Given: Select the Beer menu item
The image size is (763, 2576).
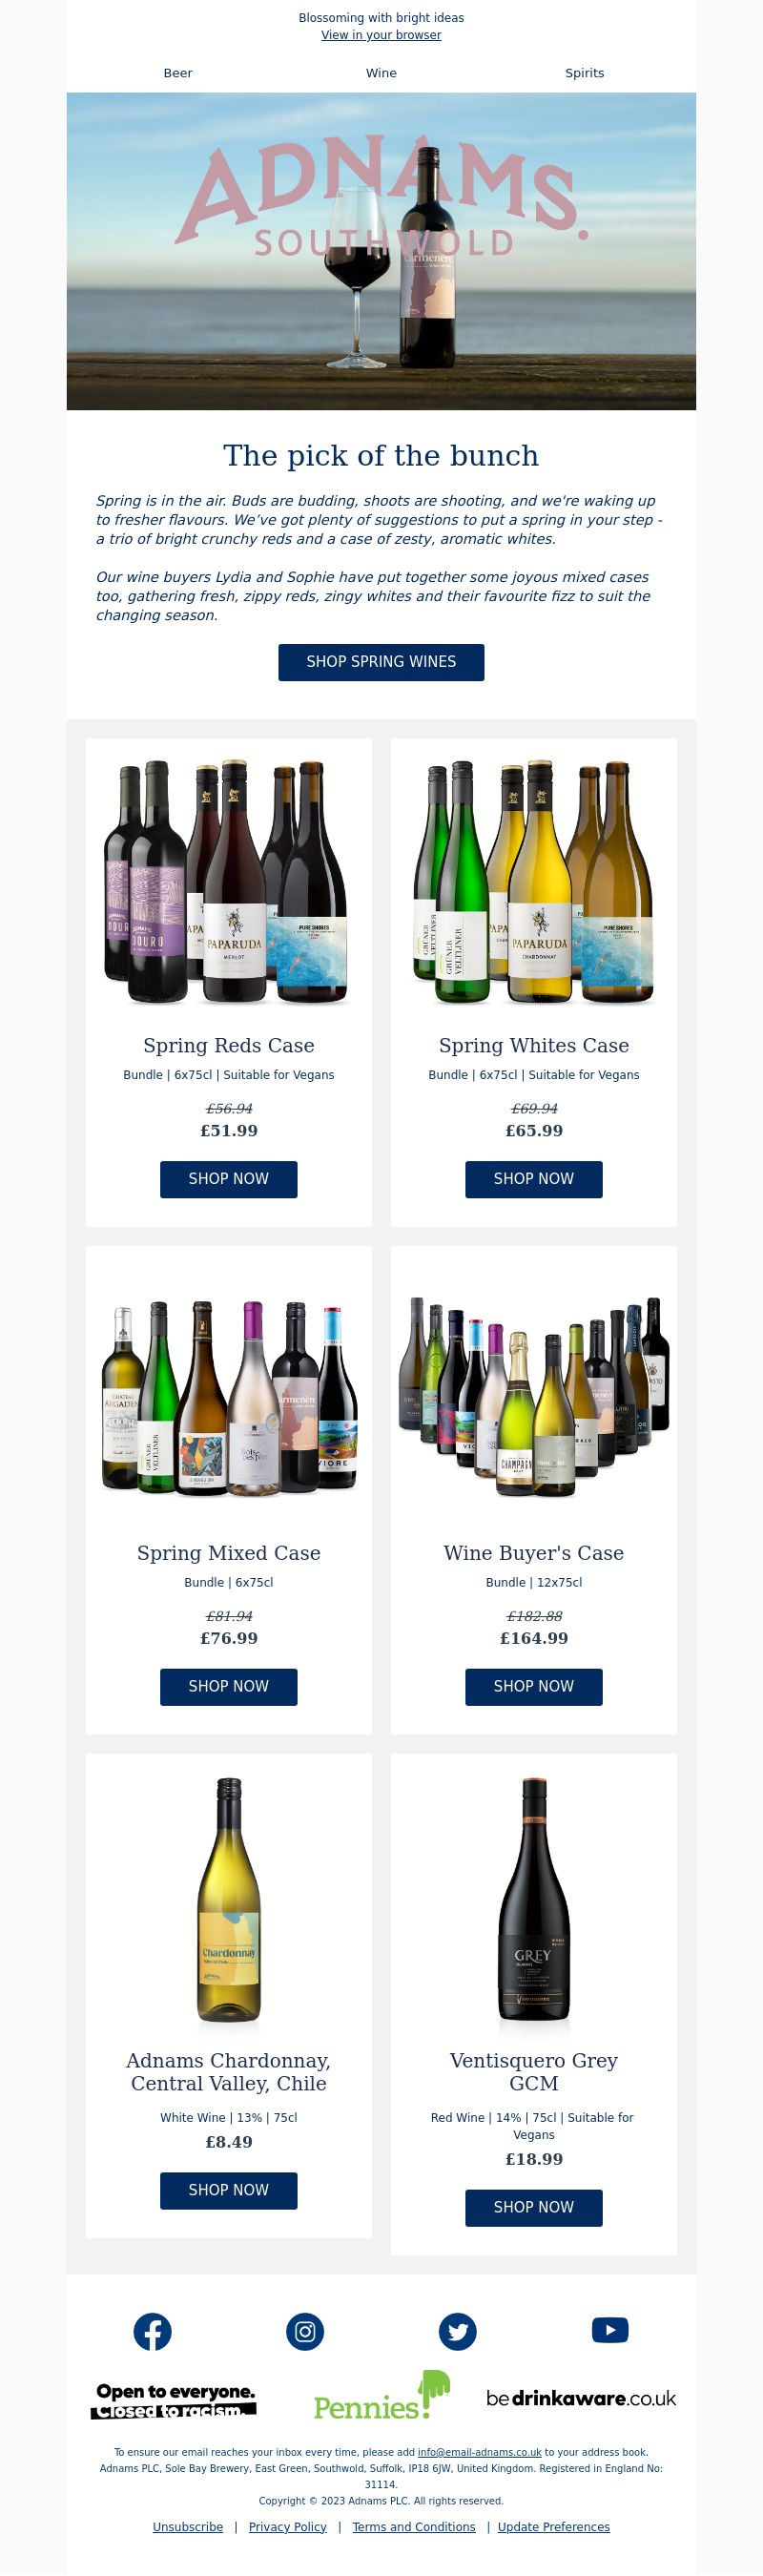Looking at the screenshot, I should [178, 73].
